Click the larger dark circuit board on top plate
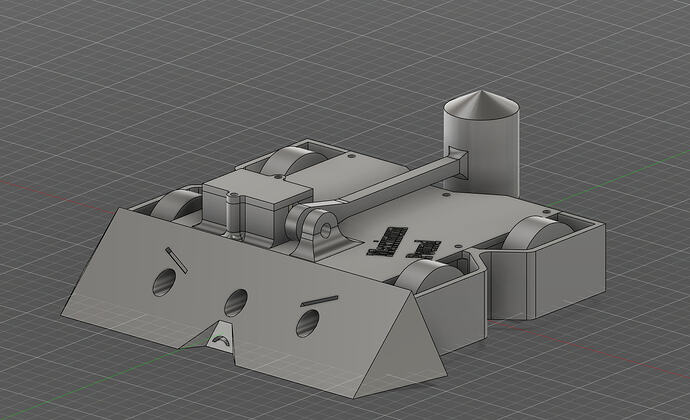The width and height of the screenshot is (690, 420). point(388,240)
